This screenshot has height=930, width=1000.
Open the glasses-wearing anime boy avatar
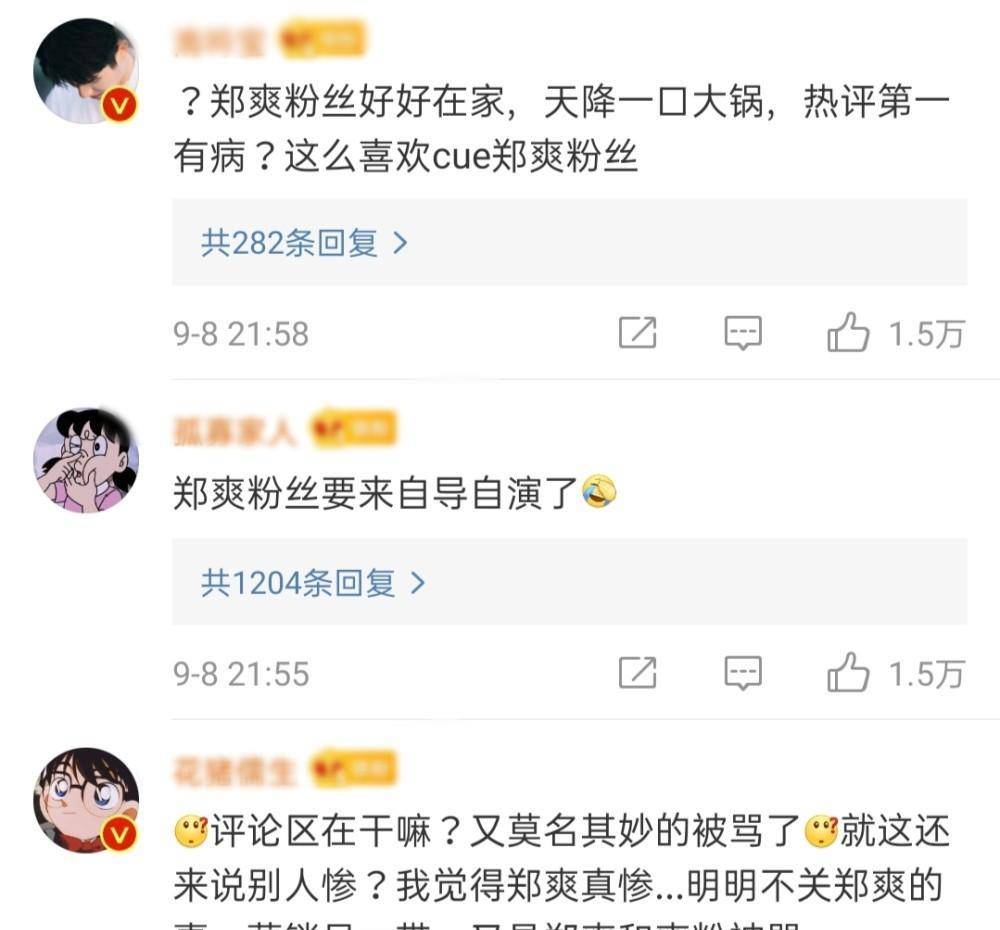click(x=86, y=801)
